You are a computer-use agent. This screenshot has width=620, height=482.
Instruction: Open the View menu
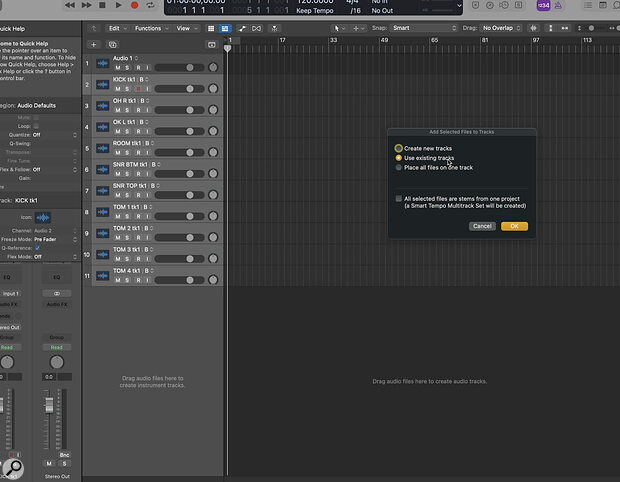(187, 28)
